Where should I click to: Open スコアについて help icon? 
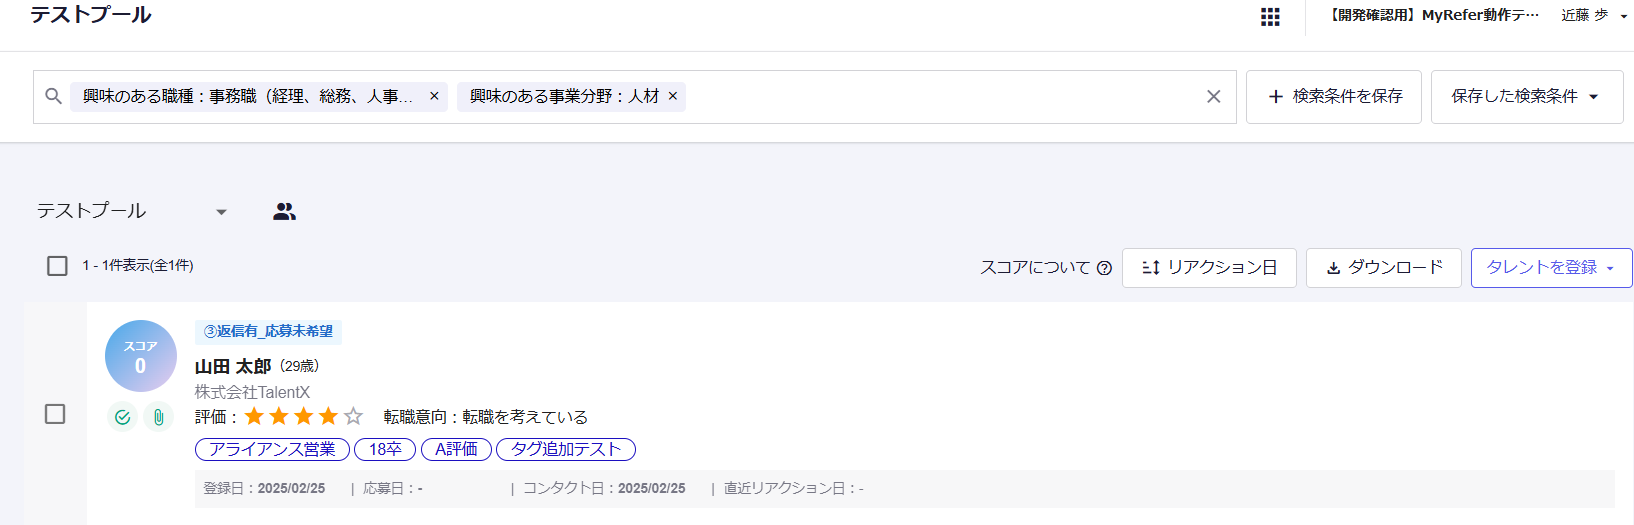pyautogui.click(x=1104, y=268)
